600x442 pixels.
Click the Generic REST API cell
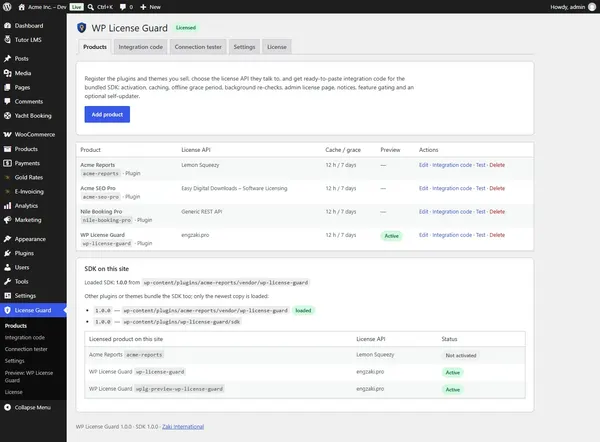(x=202, y=212)
